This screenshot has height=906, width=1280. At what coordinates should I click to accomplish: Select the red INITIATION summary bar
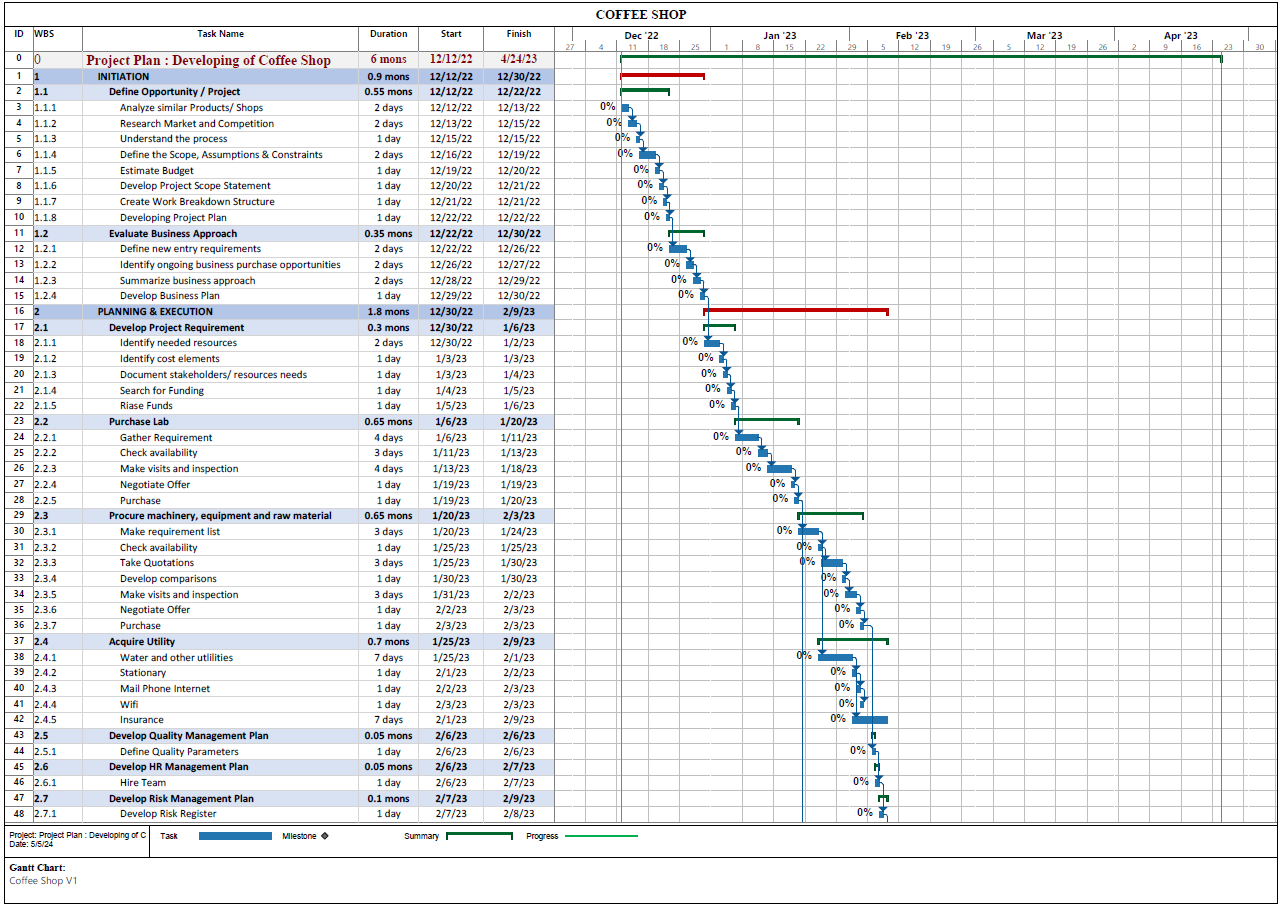click(x=662, y=75)
